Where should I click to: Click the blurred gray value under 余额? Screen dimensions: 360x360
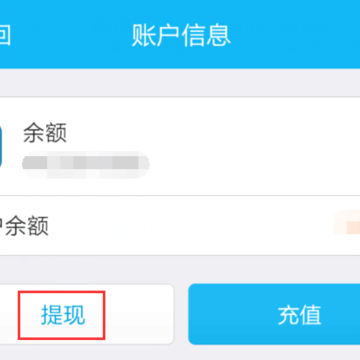point(86,165)
